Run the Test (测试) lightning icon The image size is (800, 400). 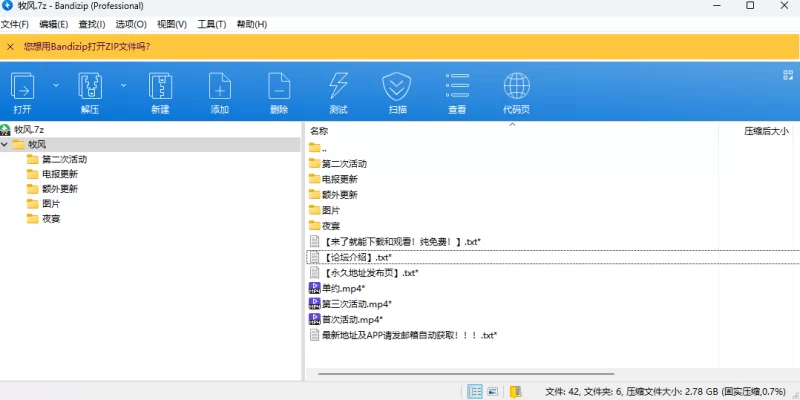tap(338, 86)
